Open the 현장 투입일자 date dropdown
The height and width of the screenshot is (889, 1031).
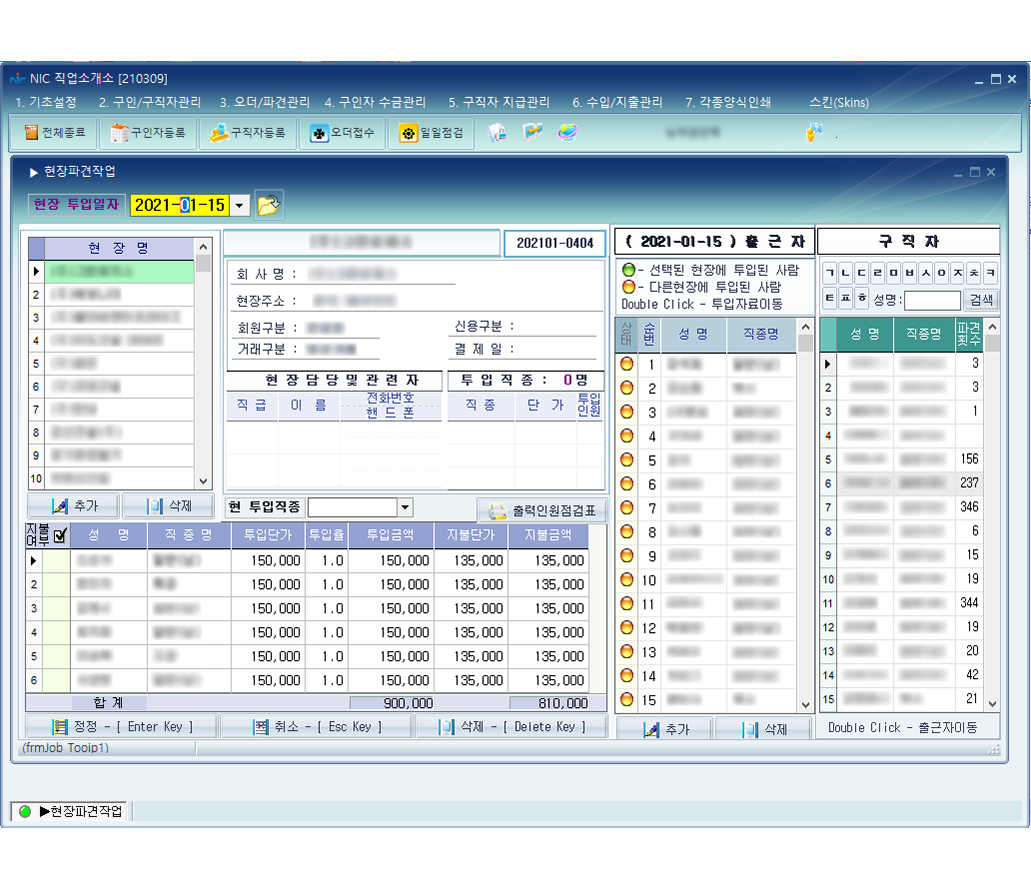240,205
